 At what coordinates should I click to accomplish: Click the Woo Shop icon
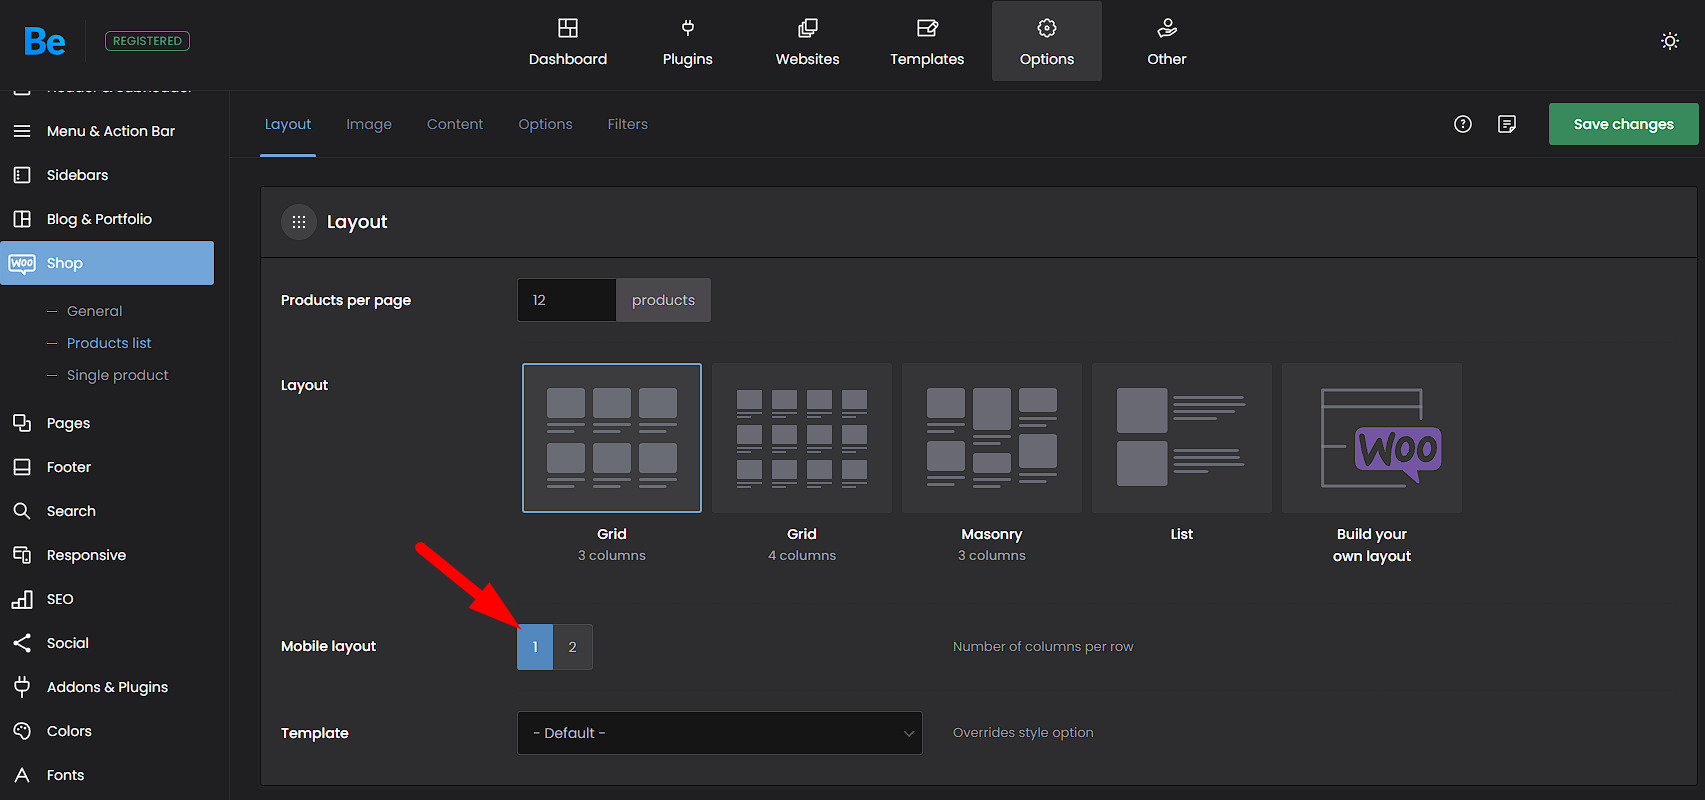pyautogui.click(x=22, y=263)
